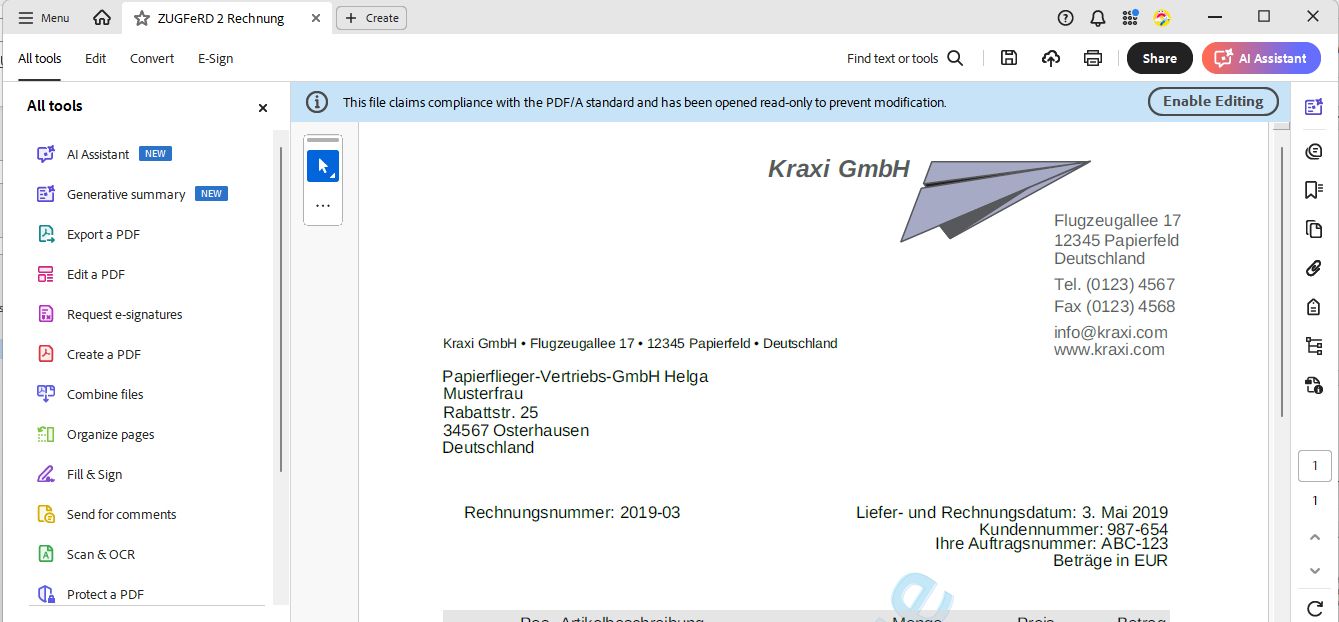Rotate the page view clockwise
This screenshot has width=1339, height=622.
[x=1315, y=607]
